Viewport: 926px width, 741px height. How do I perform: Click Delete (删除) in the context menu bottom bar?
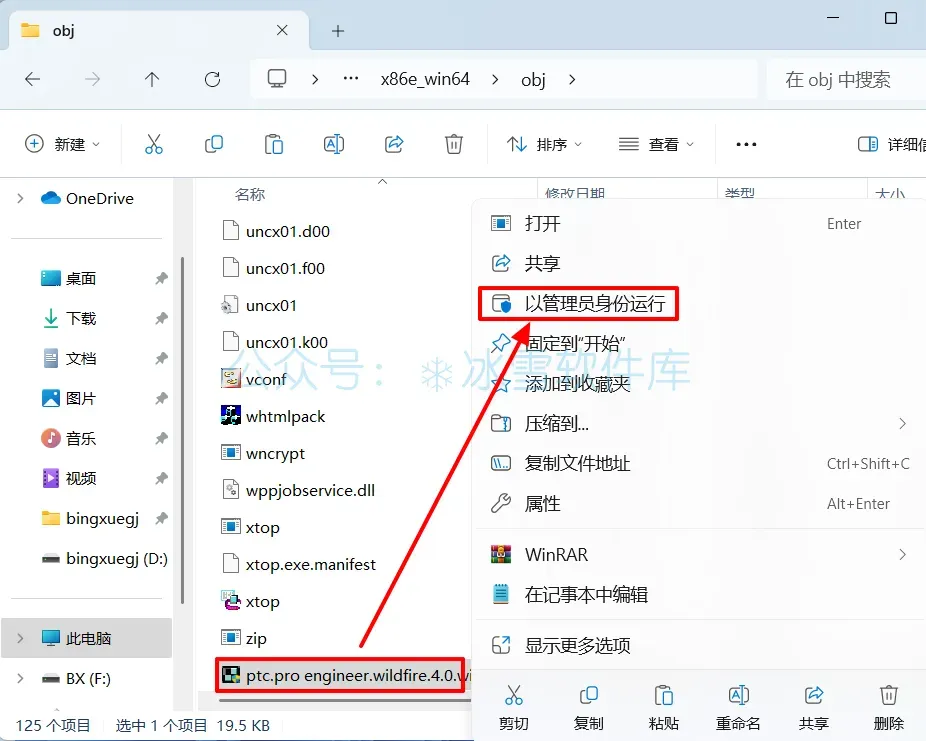(x=888, y=707)
